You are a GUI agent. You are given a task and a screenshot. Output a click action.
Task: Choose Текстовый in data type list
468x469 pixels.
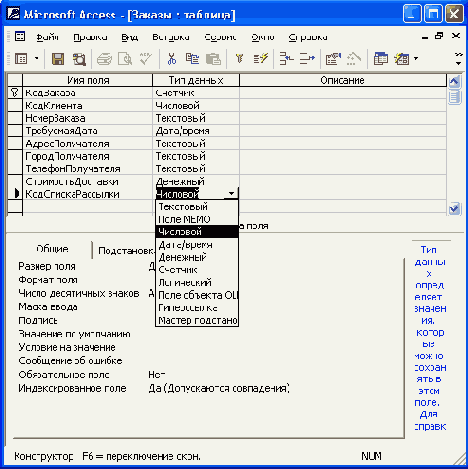tap(197, 206)
